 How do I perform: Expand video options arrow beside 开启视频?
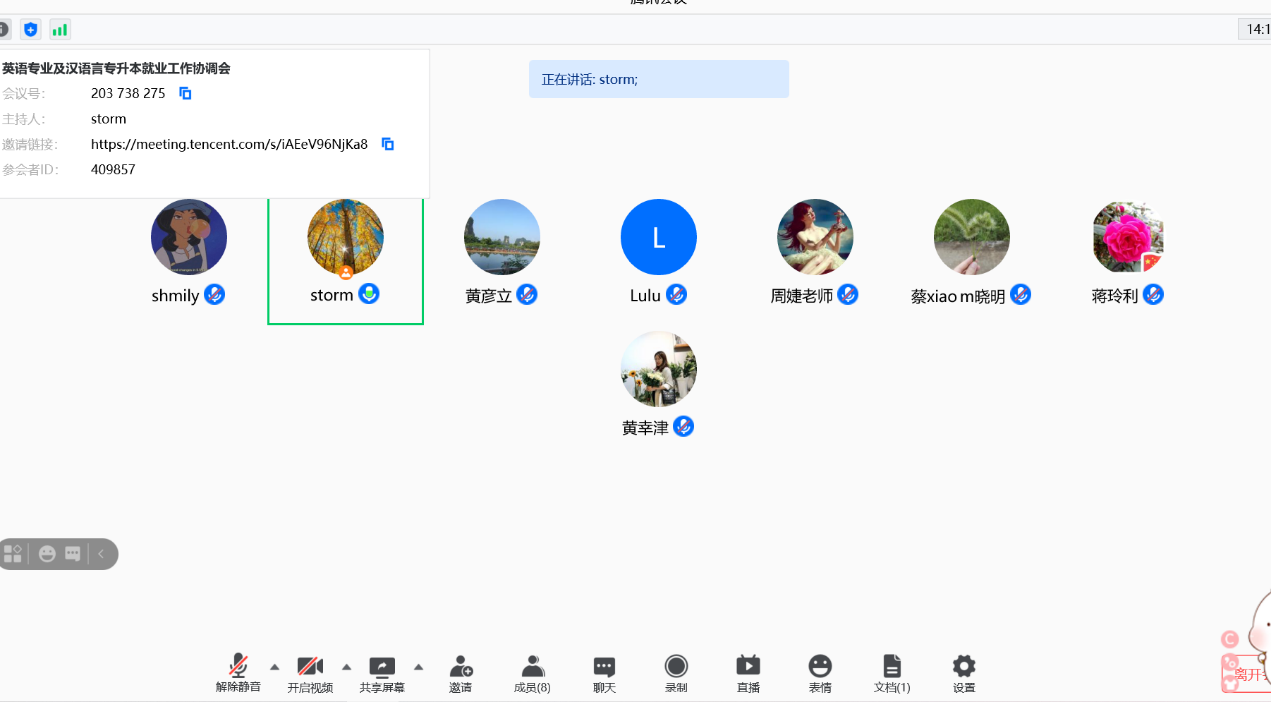point(347,667)
